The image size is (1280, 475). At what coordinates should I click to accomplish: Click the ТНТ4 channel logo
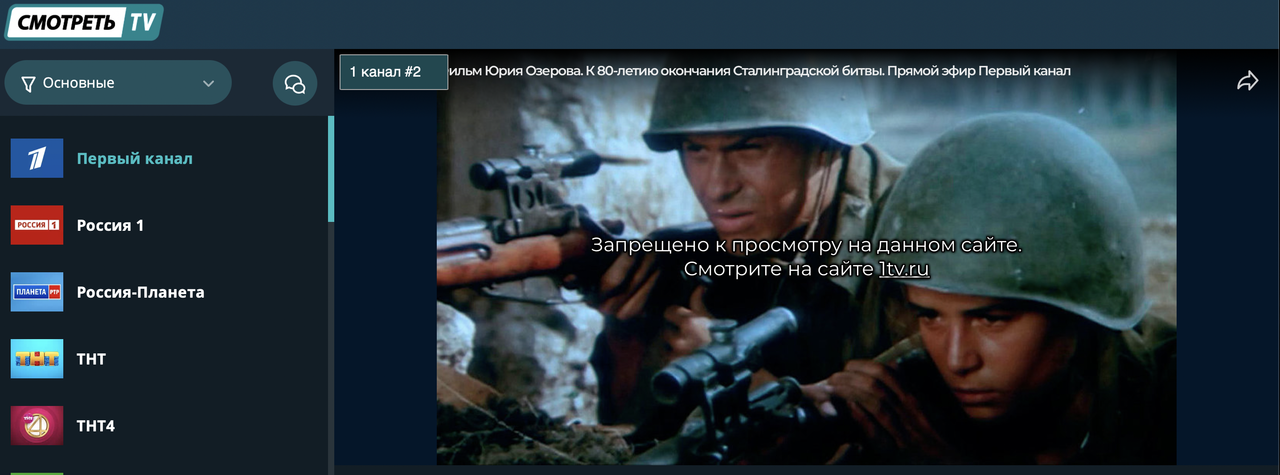point(37,425)
